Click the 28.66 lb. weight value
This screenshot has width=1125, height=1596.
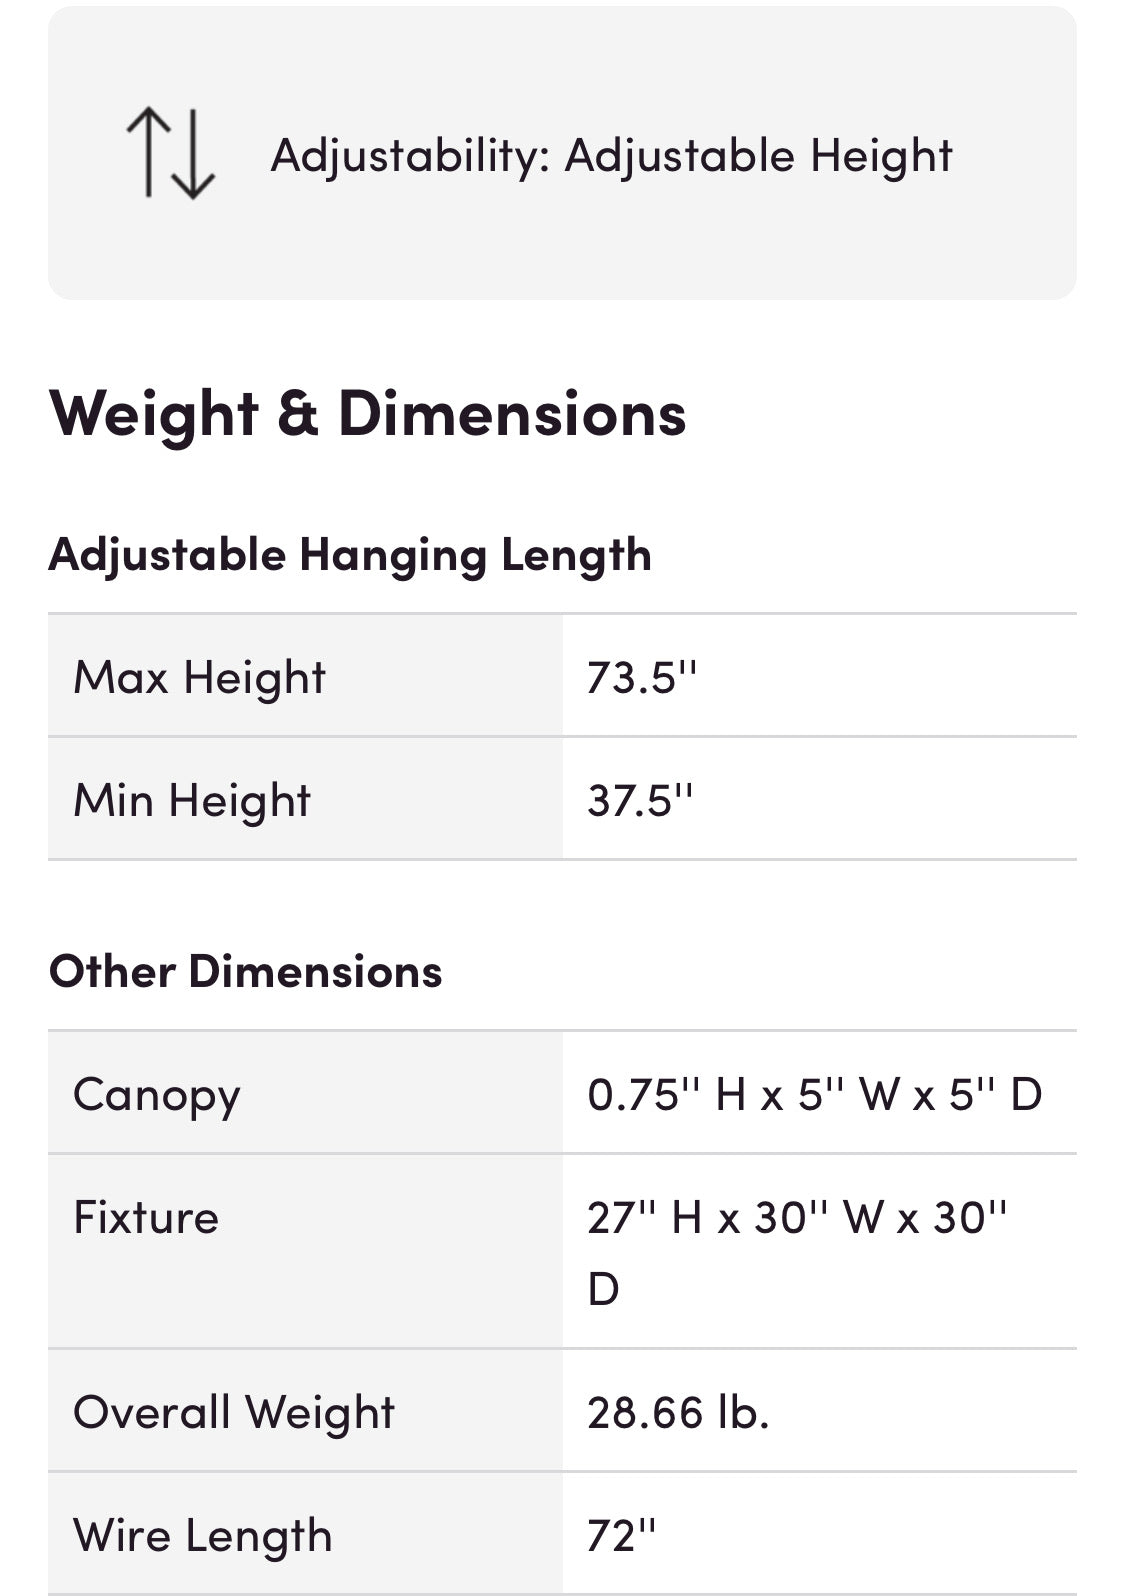pos(678,1412)
